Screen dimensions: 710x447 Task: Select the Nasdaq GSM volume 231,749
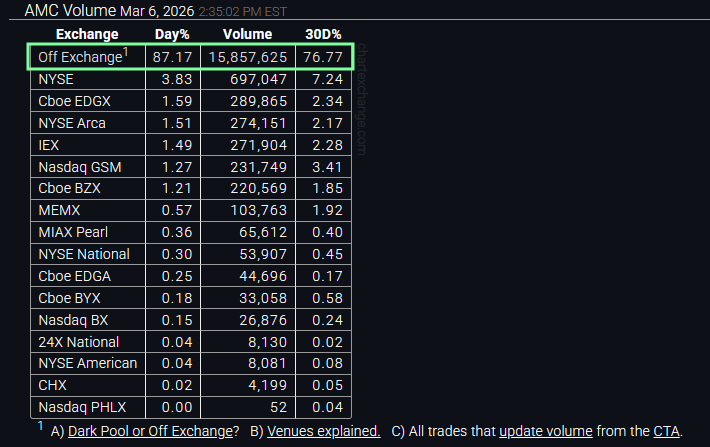[x=259, y=167]
